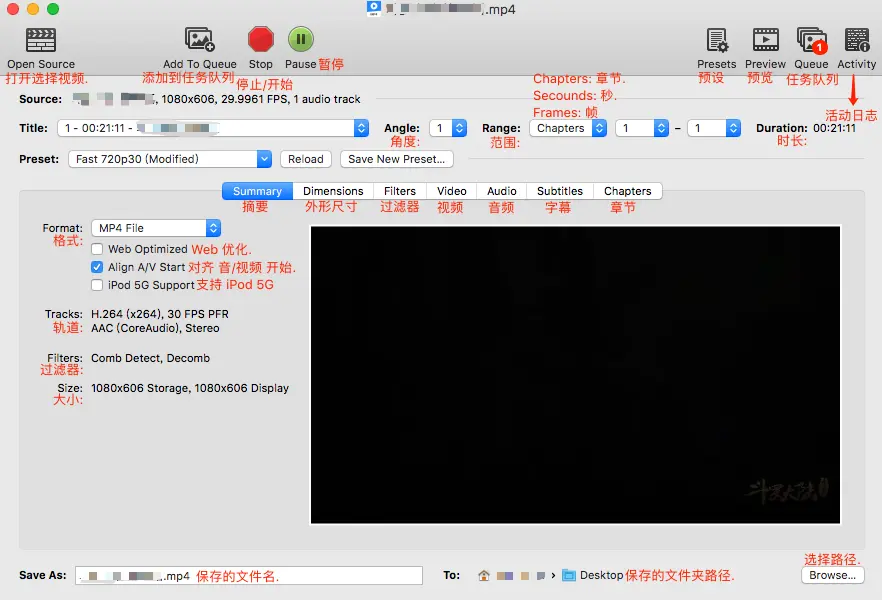Open the Title dropdown
The width and height of the screenshot is (882, 600).
[x=213, y=128]
